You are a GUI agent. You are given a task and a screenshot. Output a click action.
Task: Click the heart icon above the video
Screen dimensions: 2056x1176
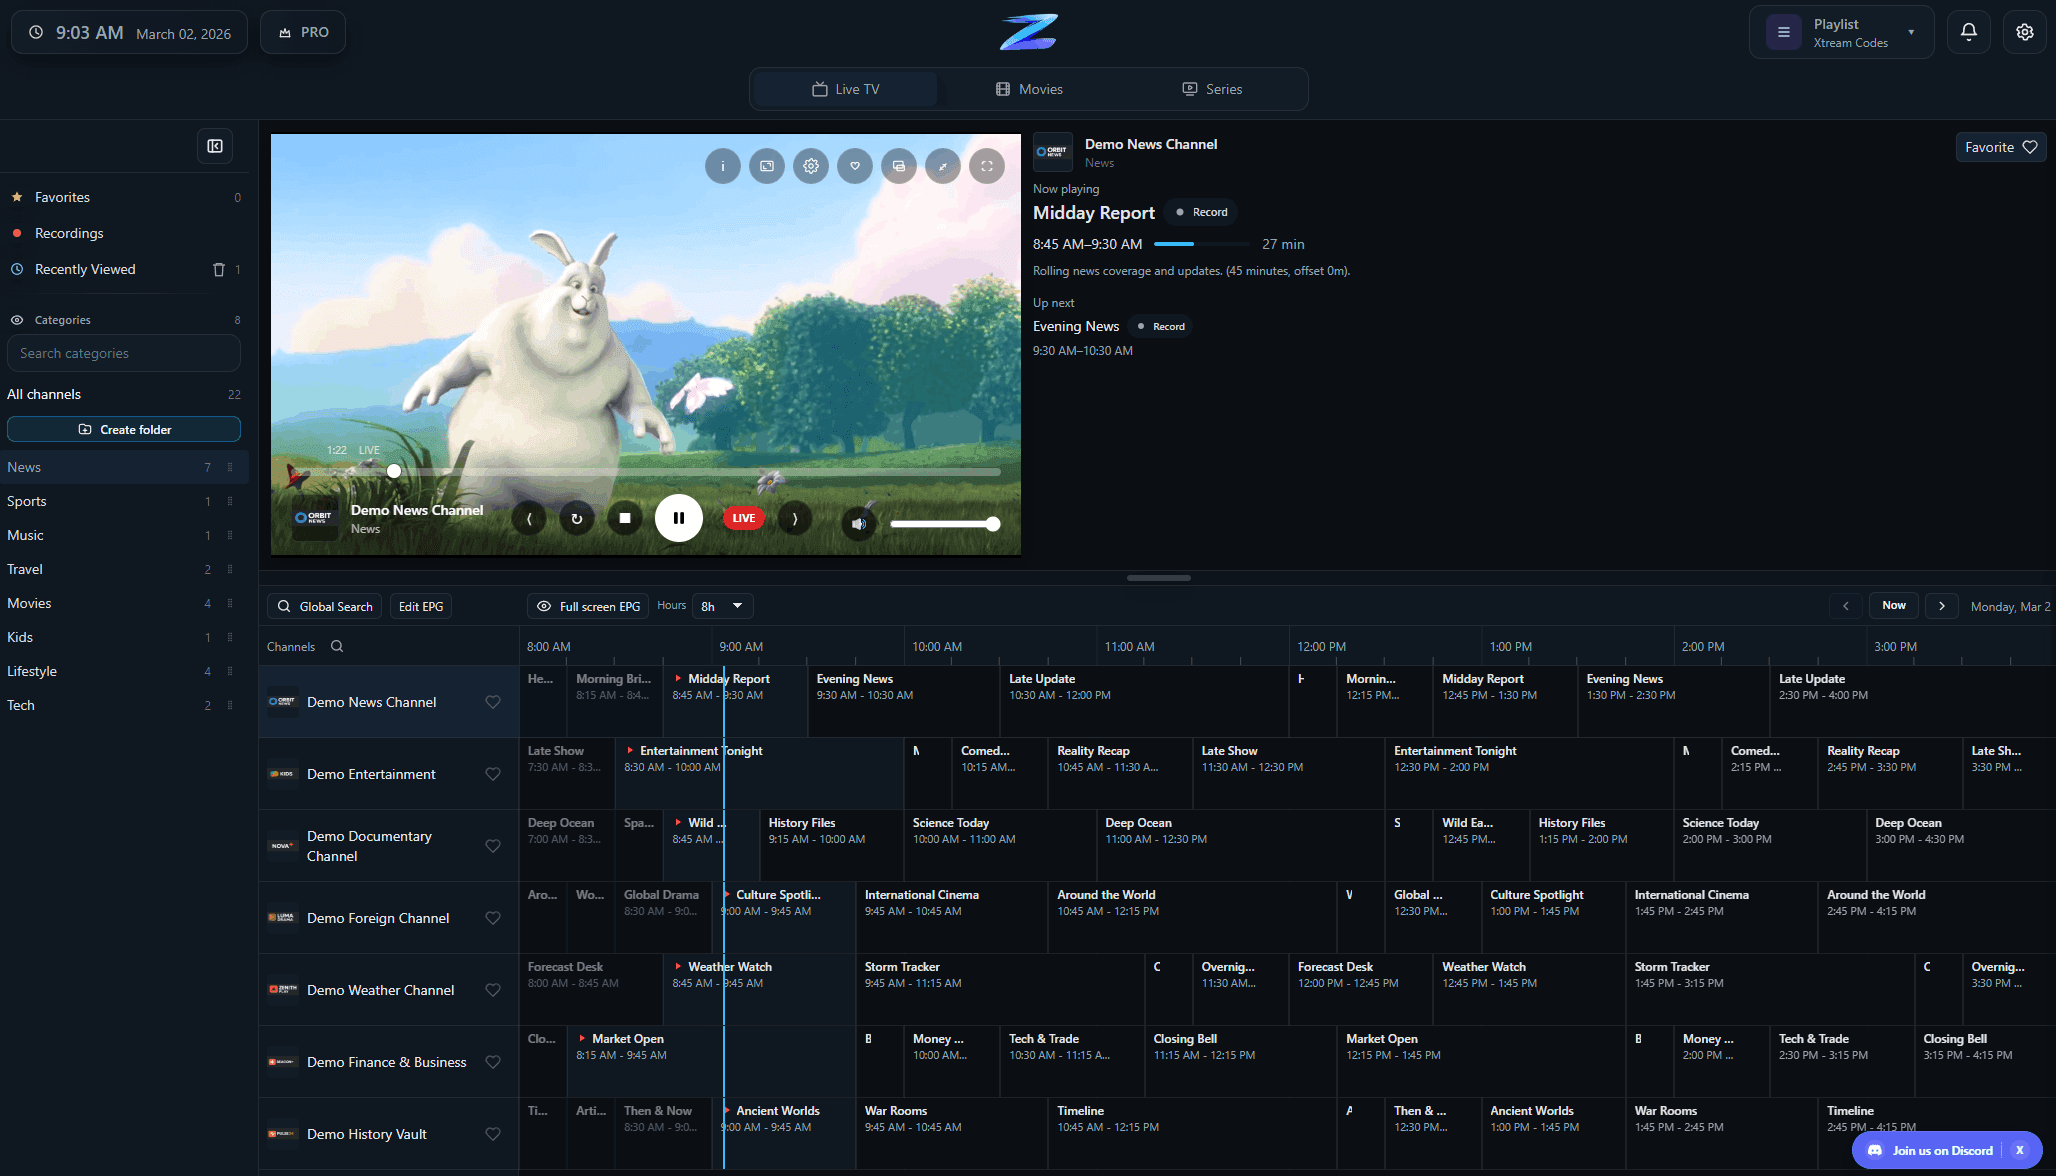coord(855,166)
